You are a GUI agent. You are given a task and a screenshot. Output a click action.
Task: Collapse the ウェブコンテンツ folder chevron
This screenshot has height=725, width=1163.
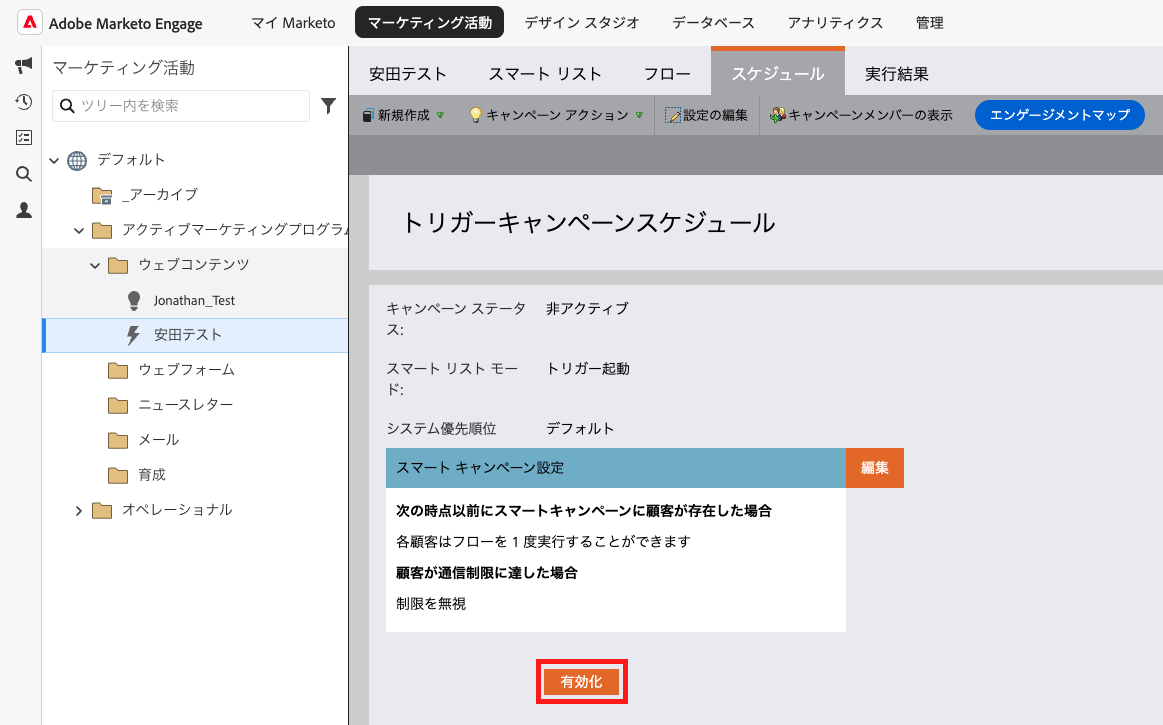point(95,266)
